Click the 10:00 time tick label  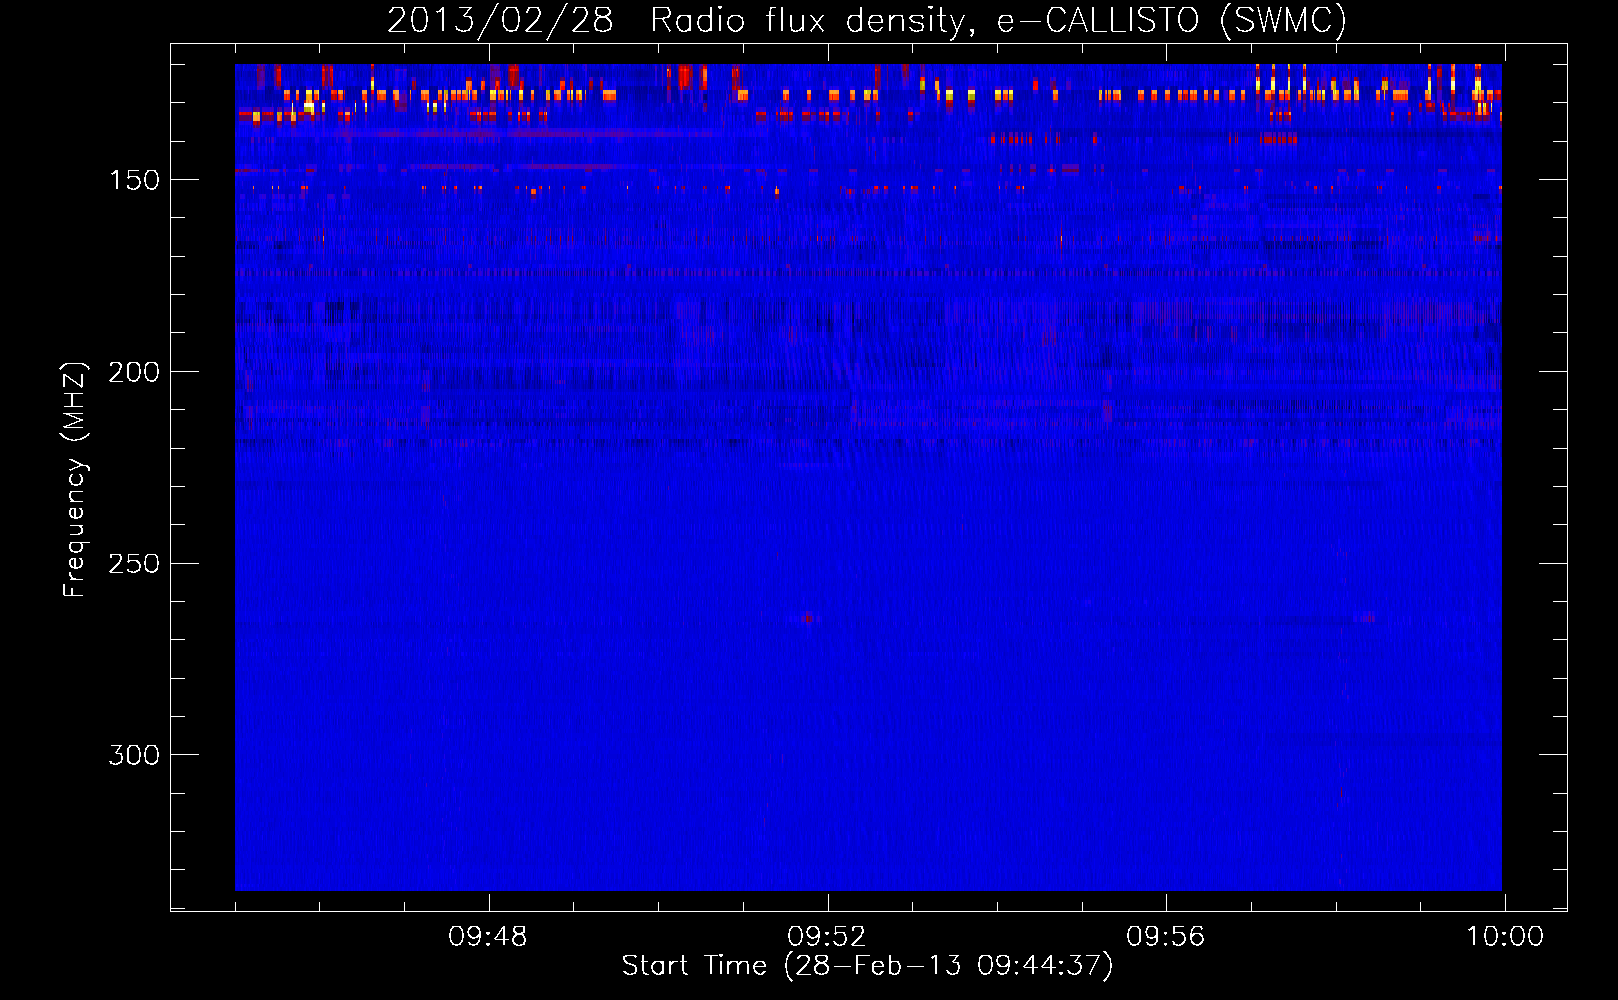1505,937
